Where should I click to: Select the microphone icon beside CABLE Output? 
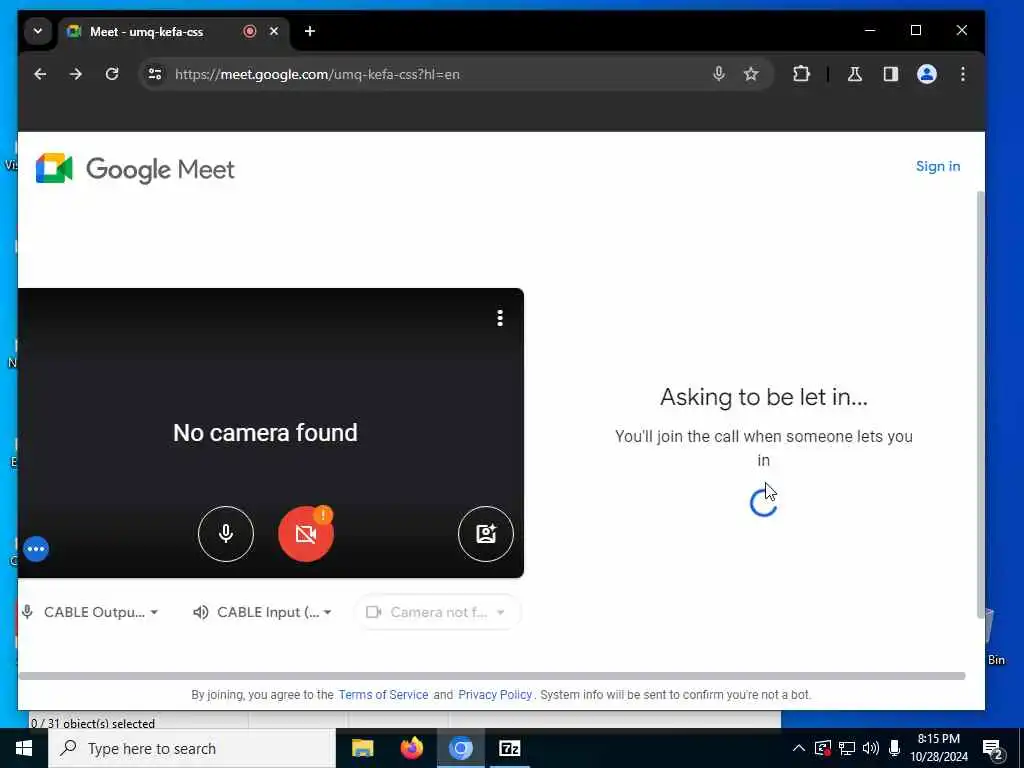click(27, 612)
